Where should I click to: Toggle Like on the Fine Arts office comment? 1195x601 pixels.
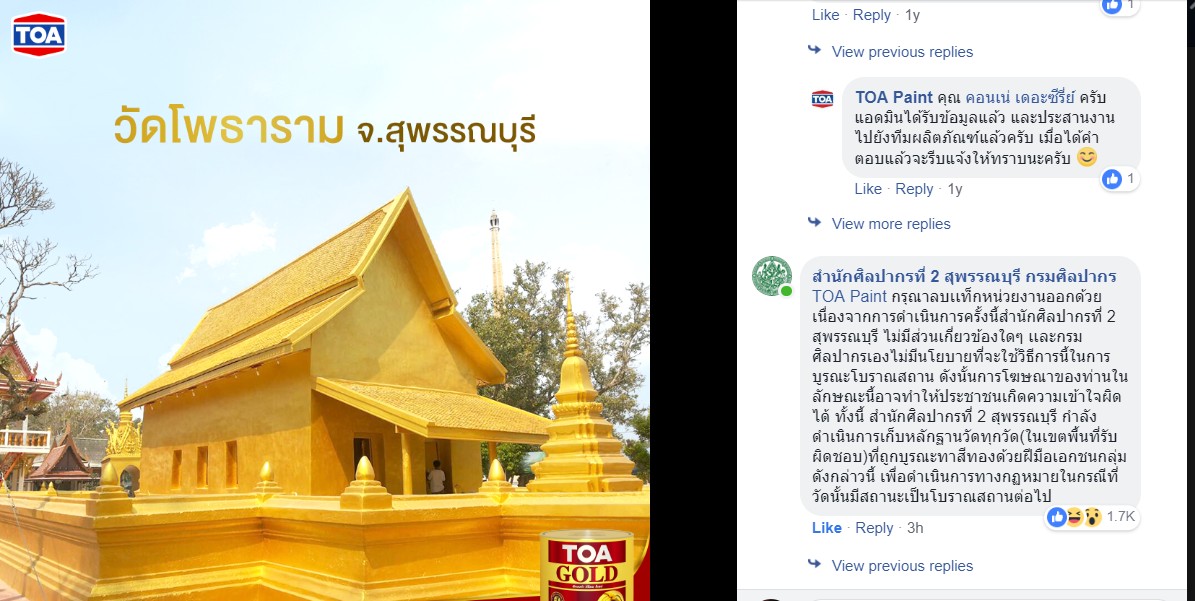(x=827, y=528)
